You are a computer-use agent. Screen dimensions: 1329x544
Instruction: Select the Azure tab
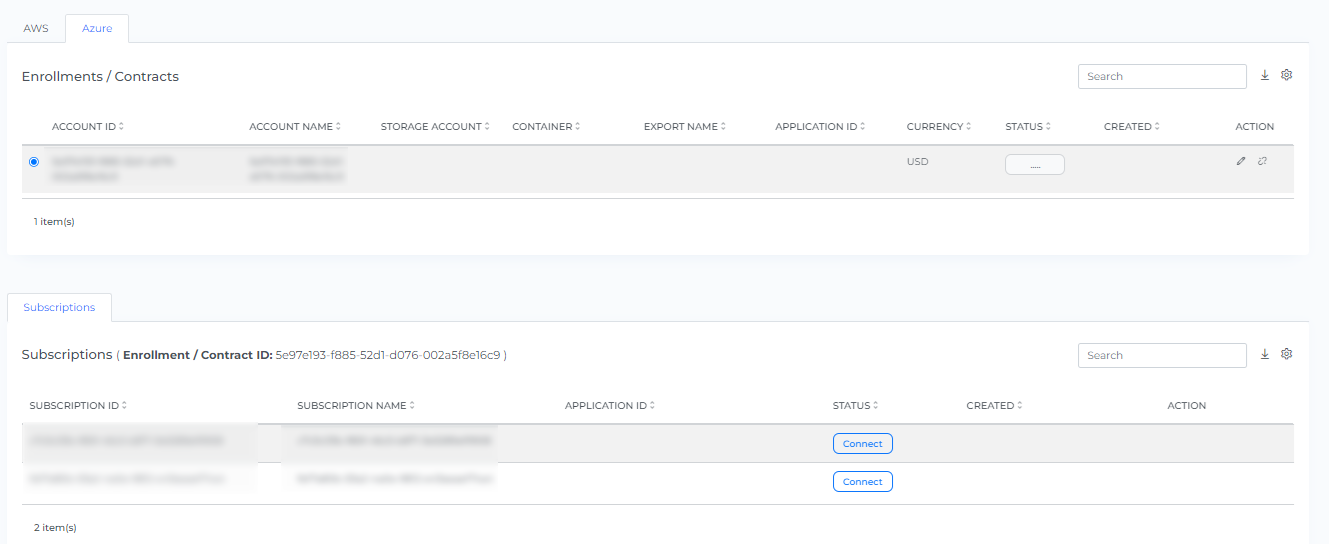point(97,29)
